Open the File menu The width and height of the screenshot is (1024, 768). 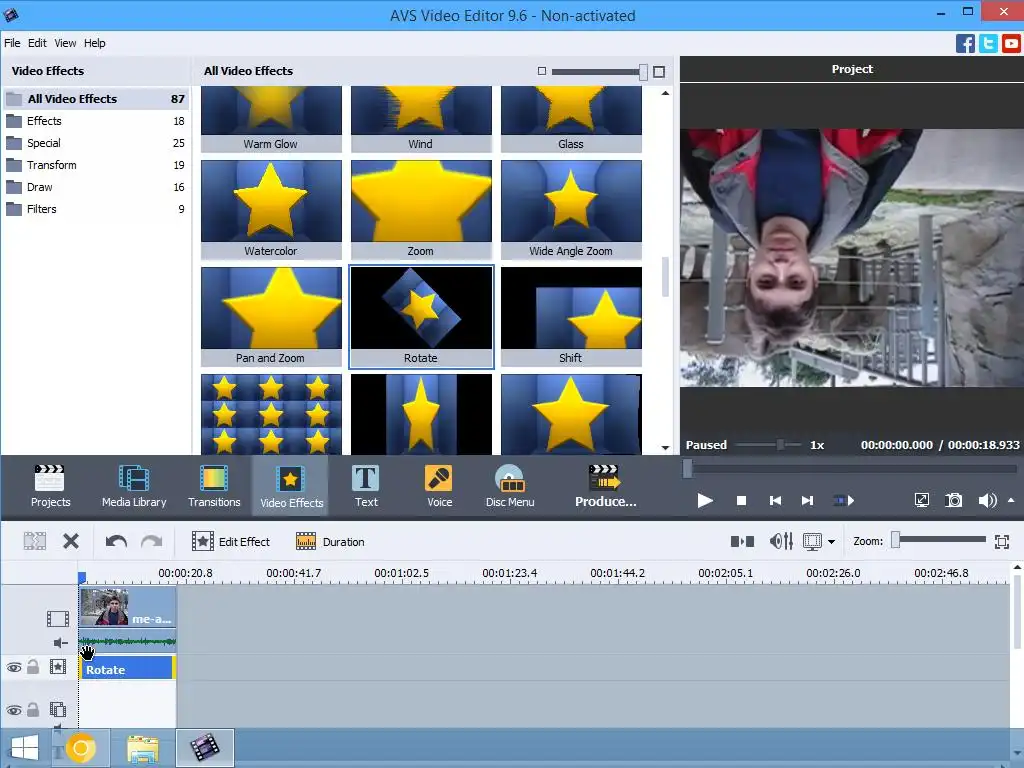click(12, 43)
